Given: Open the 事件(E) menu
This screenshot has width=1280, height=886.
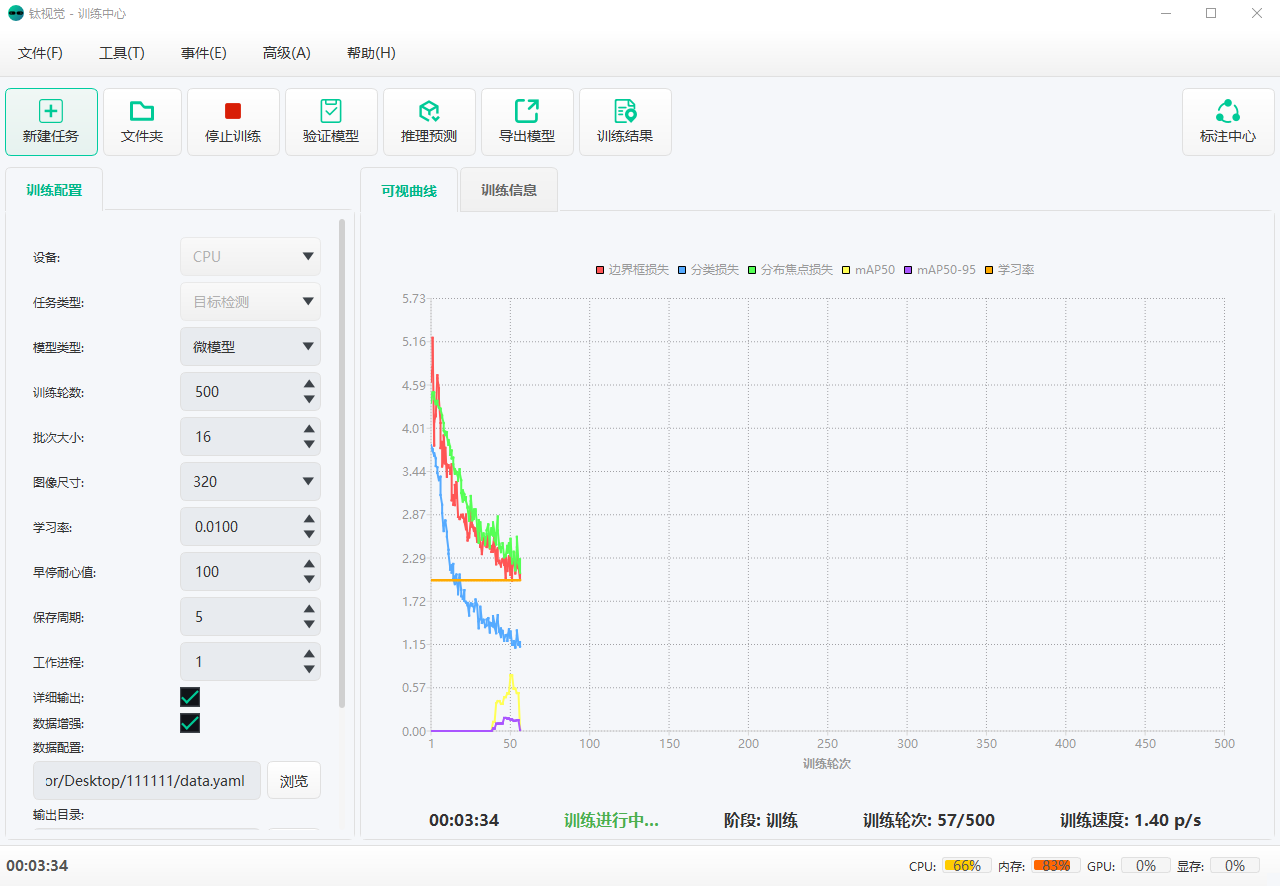Looking at the screenshot, I should tap(204, 53).
